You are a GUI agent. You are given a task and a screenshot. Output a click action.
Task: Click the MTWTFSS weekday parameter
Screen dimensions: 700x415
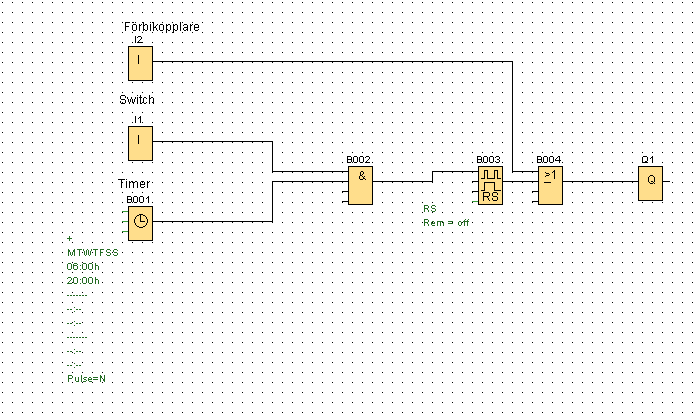click(93, 253)
